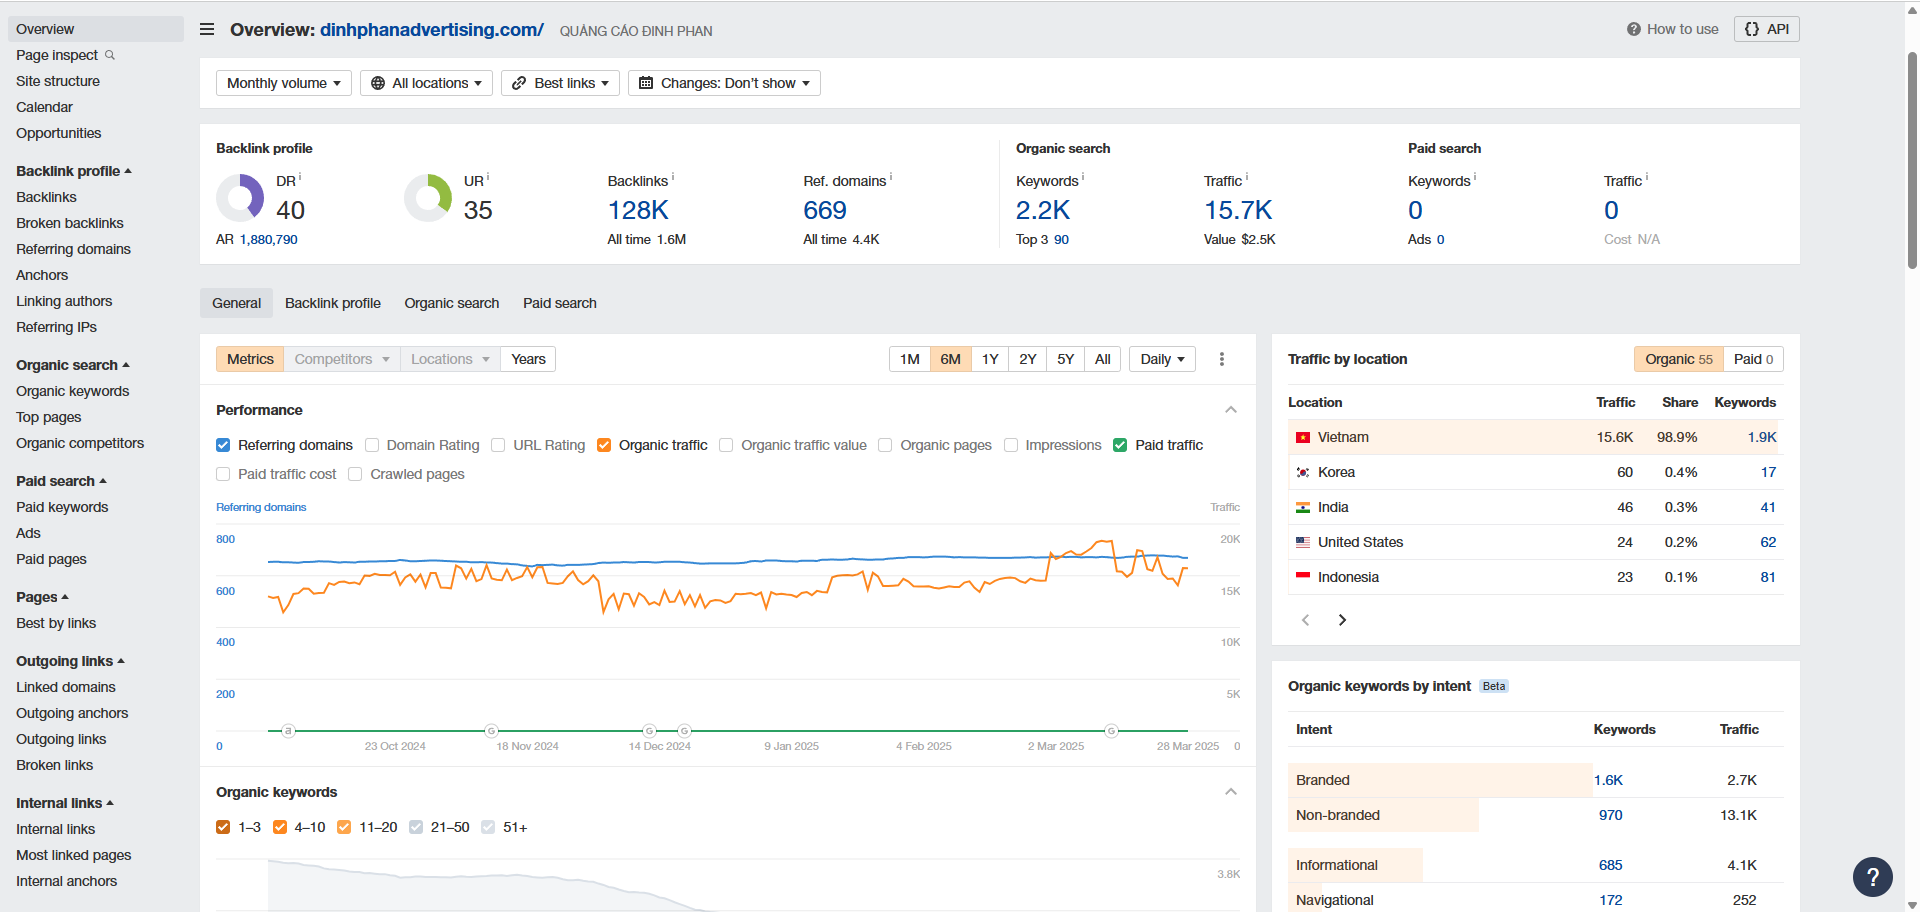The image size is (1920, 912).
Task: Click the 1.6K Branded keywords link
Action: point(1608,780)
